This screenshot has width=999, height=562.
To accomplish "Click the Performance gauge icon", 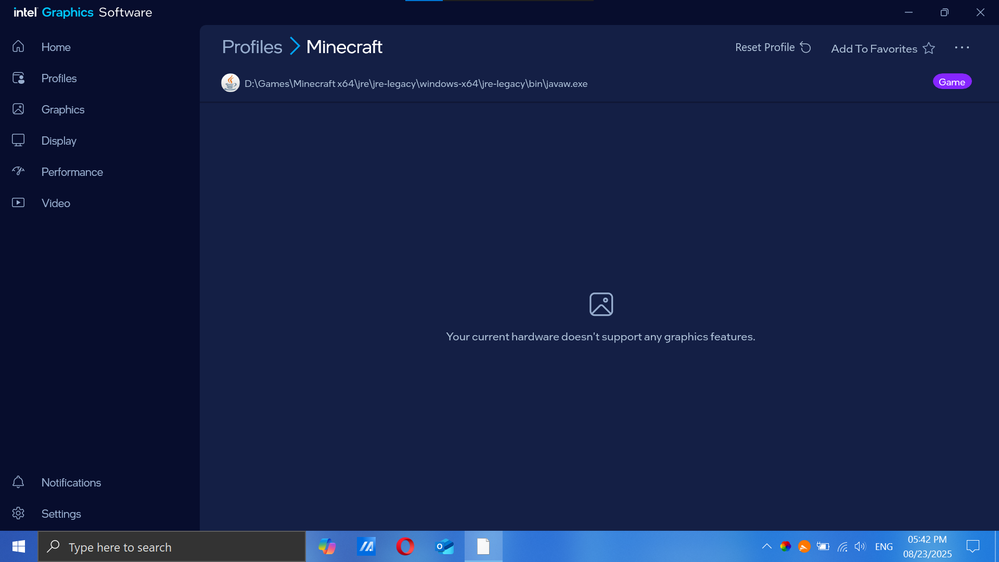I will click(18, 171).
